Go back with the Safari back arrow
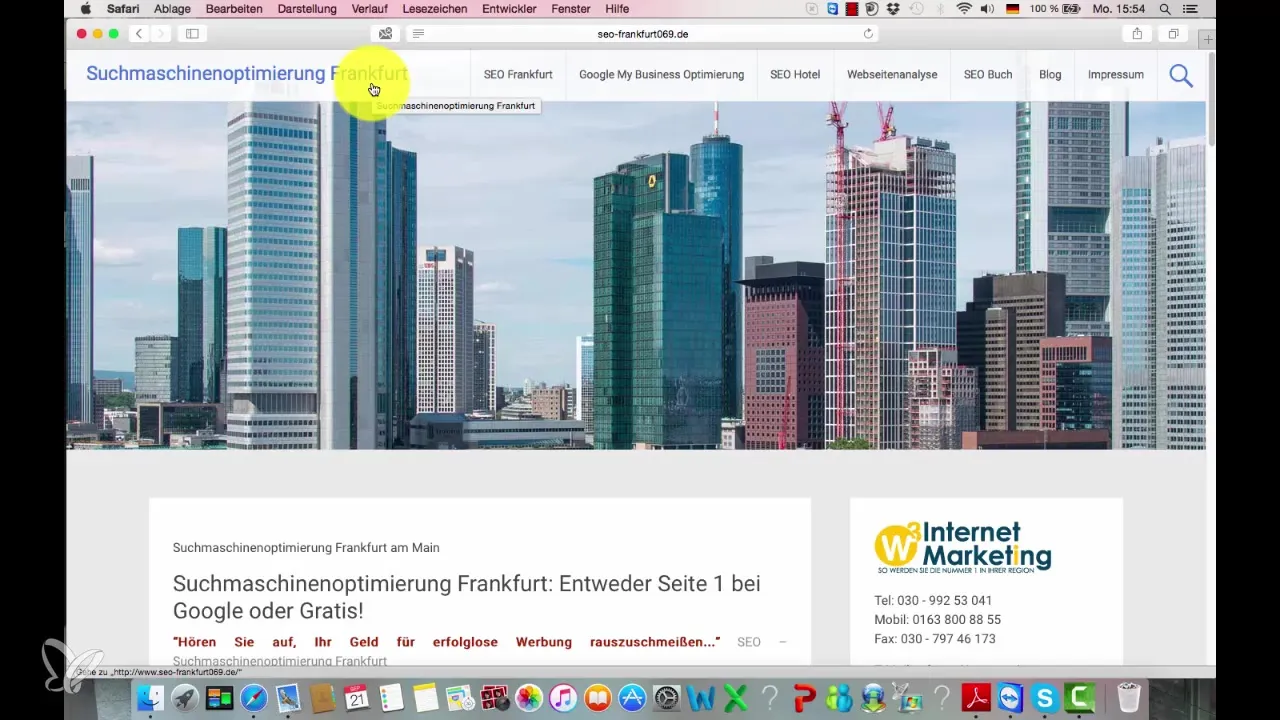 [x=139, y=34]
